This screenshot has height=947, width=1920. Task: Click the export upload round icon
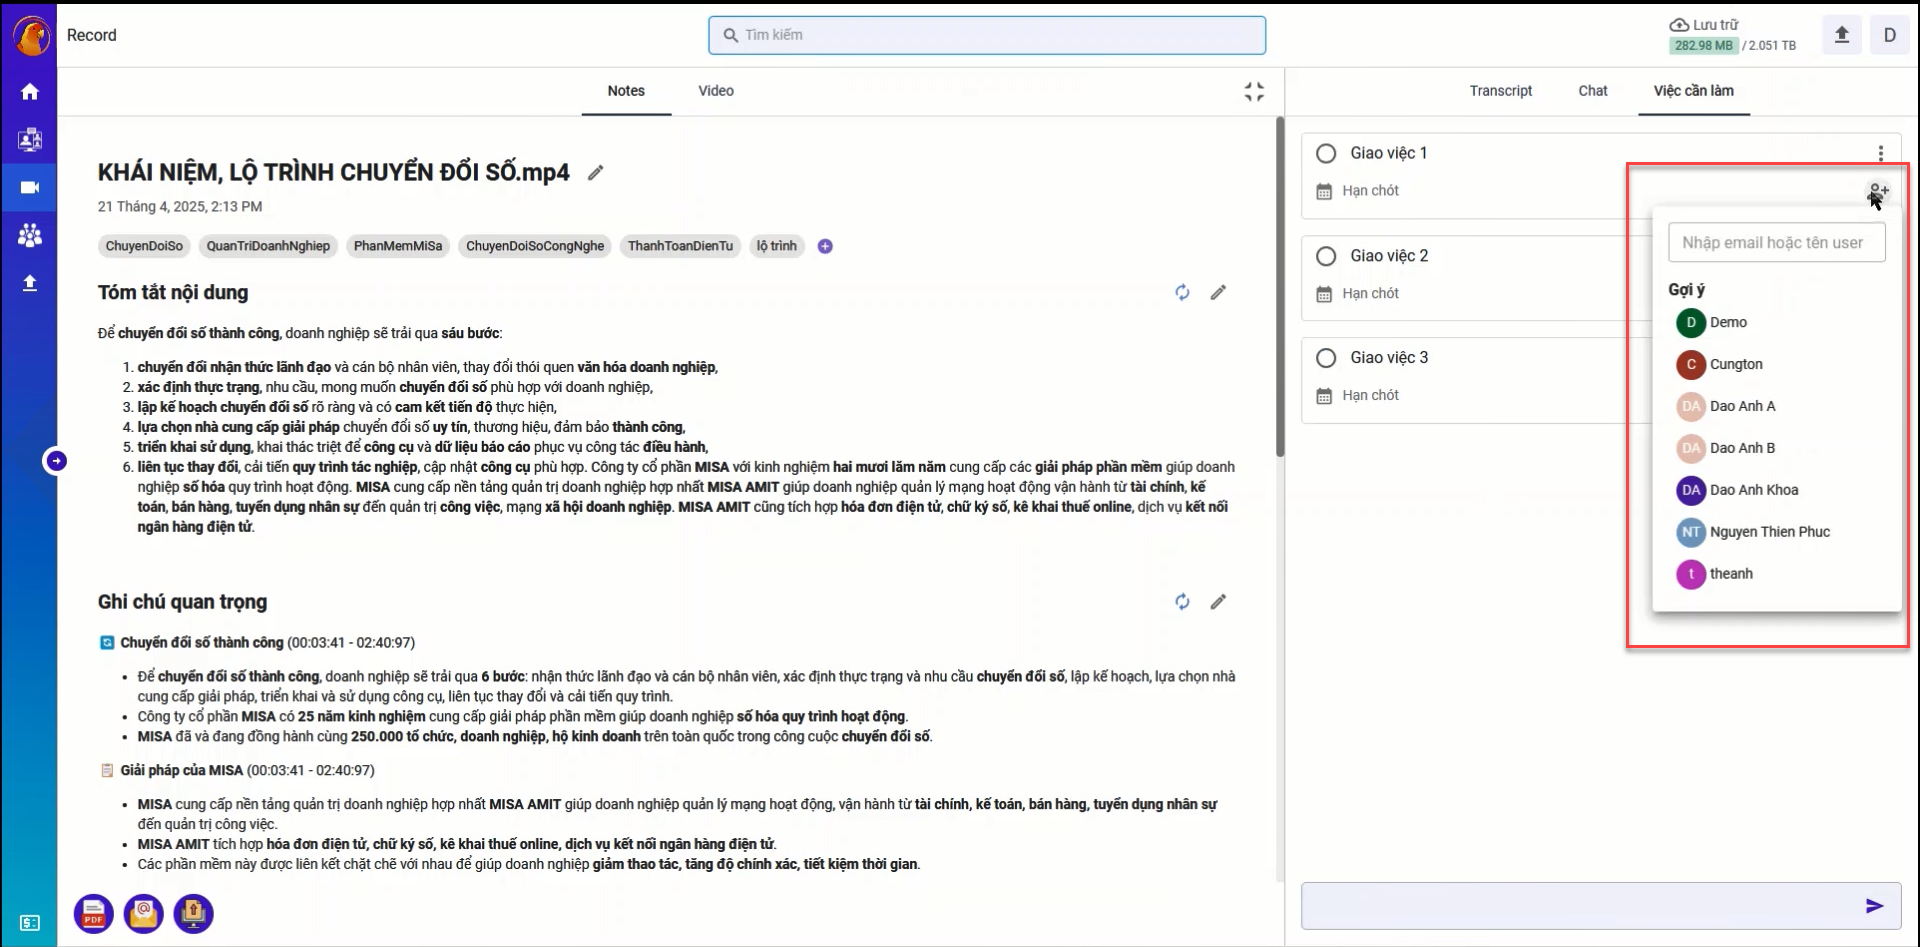(194, 914)
